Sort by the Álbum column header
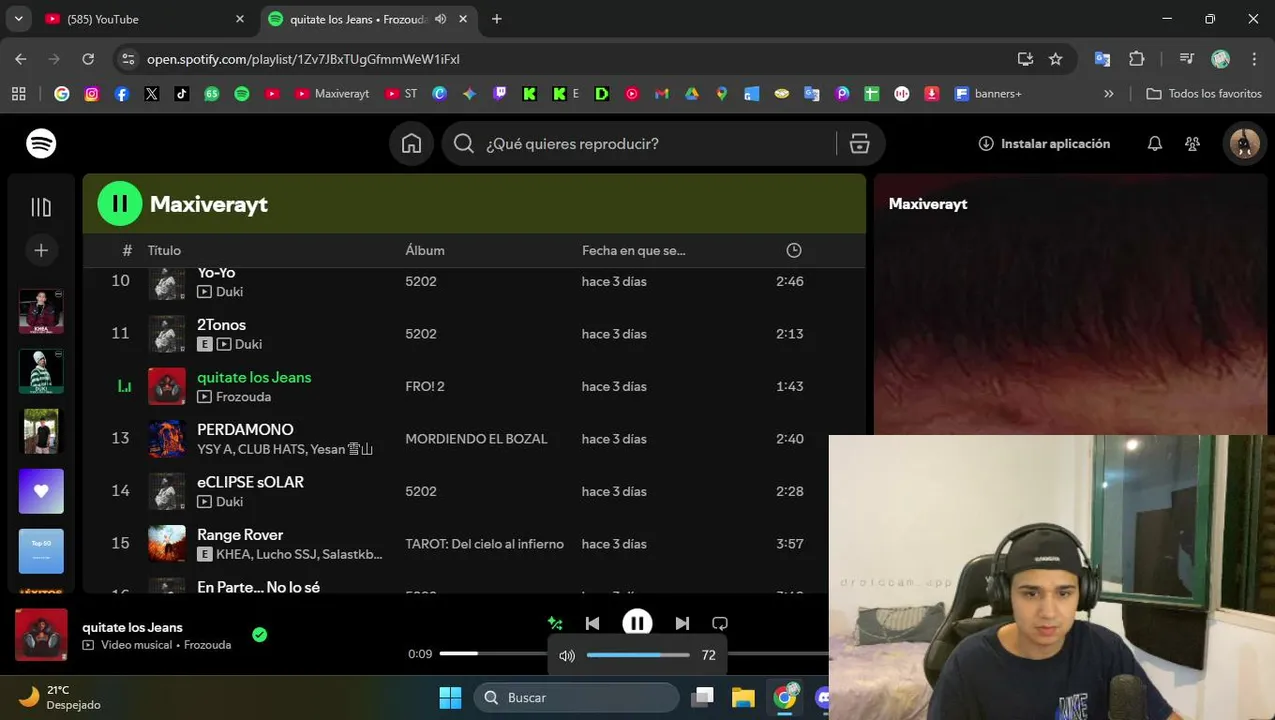The image size is (1275, 720). (x=425, y=250)
